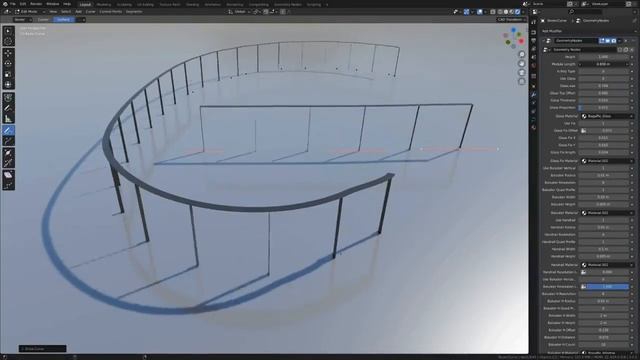Screen dimensions: 640x360
Task: Select the Randomize tool in toolbar
Action: click(x=8, y=186)
